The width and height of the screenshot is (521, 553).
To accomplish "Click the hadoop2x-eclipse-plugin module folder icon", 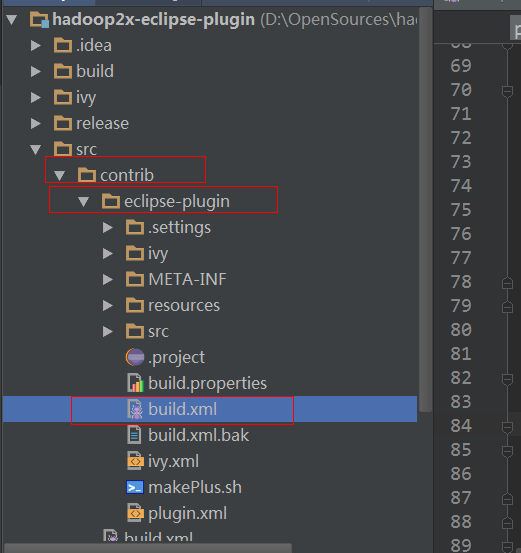I will tap(39, 19).
